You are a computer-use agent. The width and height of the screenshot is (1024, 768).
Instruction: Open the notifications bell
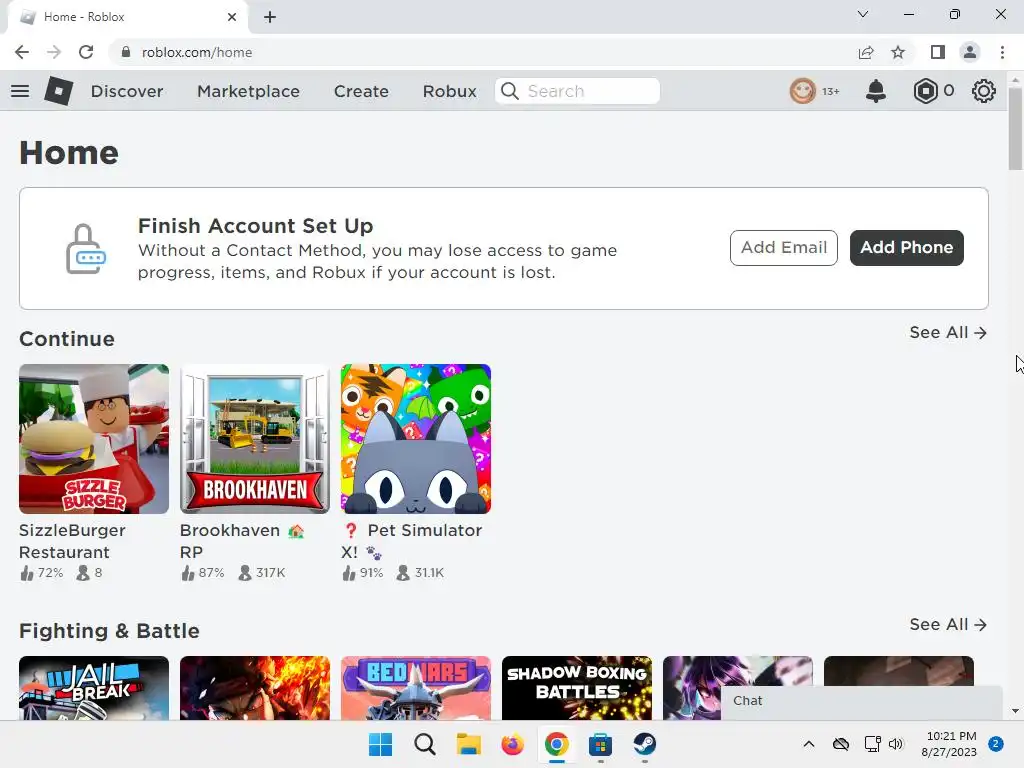coord(875,91)
